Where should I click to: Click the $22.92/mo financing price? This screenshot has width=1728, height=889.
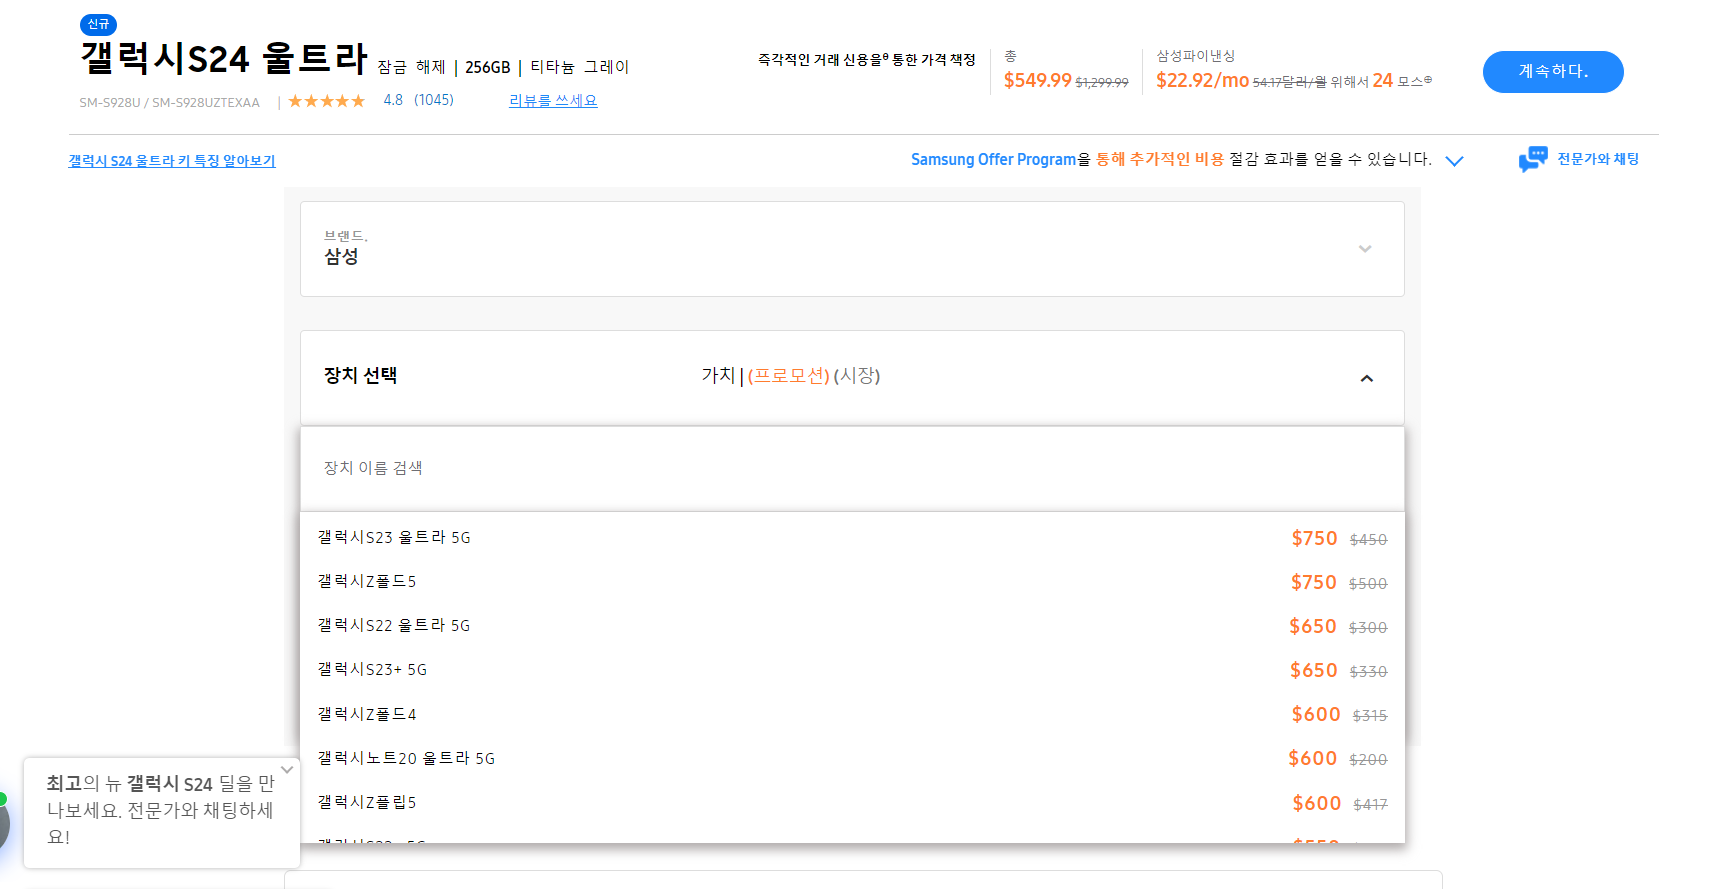coord(1202,80)
